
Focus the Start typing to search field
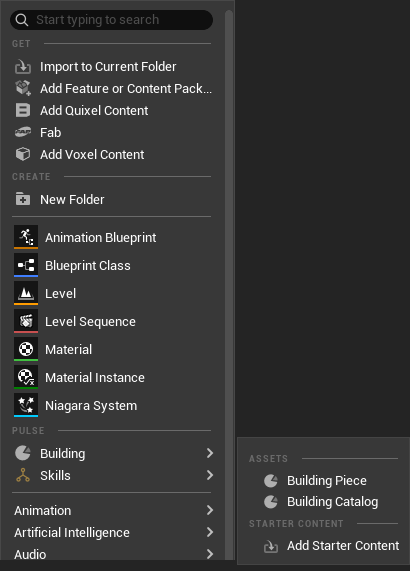tap(111, 20)
